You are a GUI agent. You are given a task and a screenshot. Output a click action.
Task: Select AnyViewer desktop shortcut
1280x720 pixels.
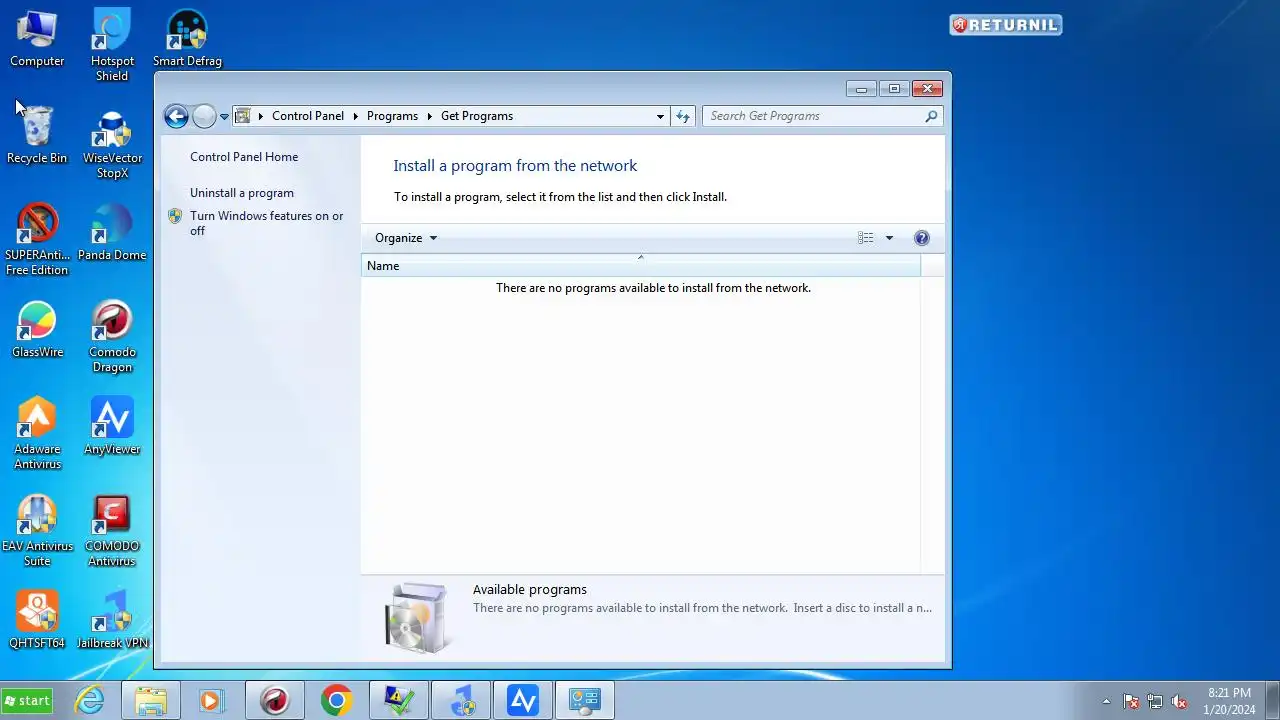click(112, 427)
